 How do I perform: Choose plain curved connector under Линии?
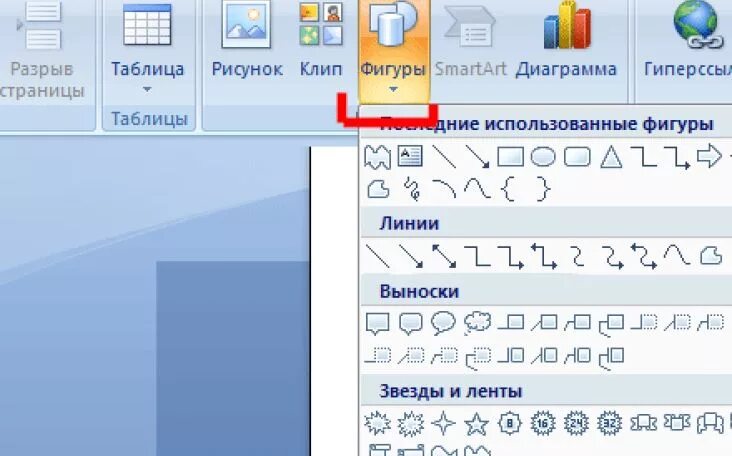[x=578, y=256]
